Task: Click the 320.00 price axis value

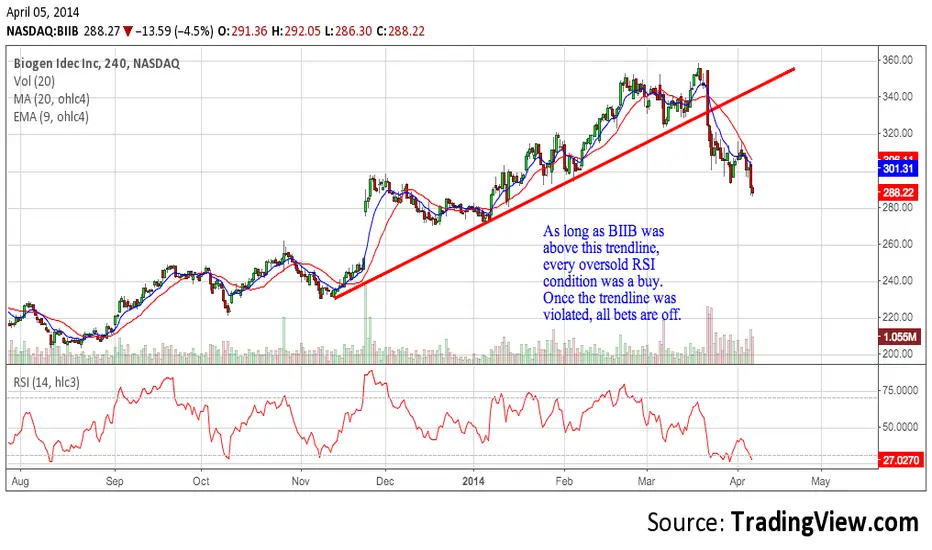Action: (898, 133)
